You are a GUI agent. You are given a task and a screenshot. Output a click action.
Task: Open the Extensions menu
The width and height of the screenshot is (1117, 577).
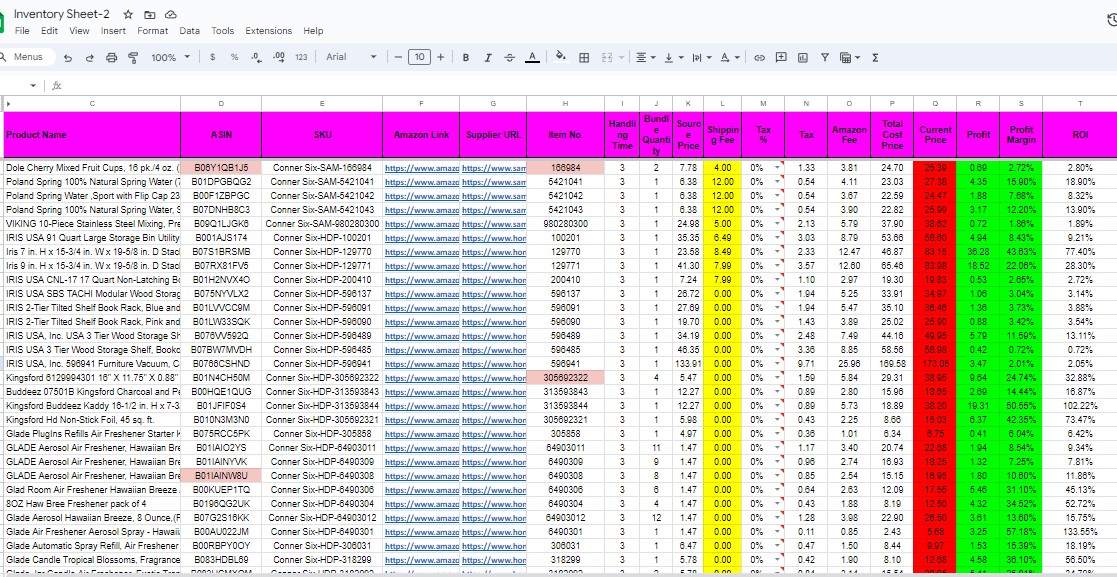(x=269, y=31)
